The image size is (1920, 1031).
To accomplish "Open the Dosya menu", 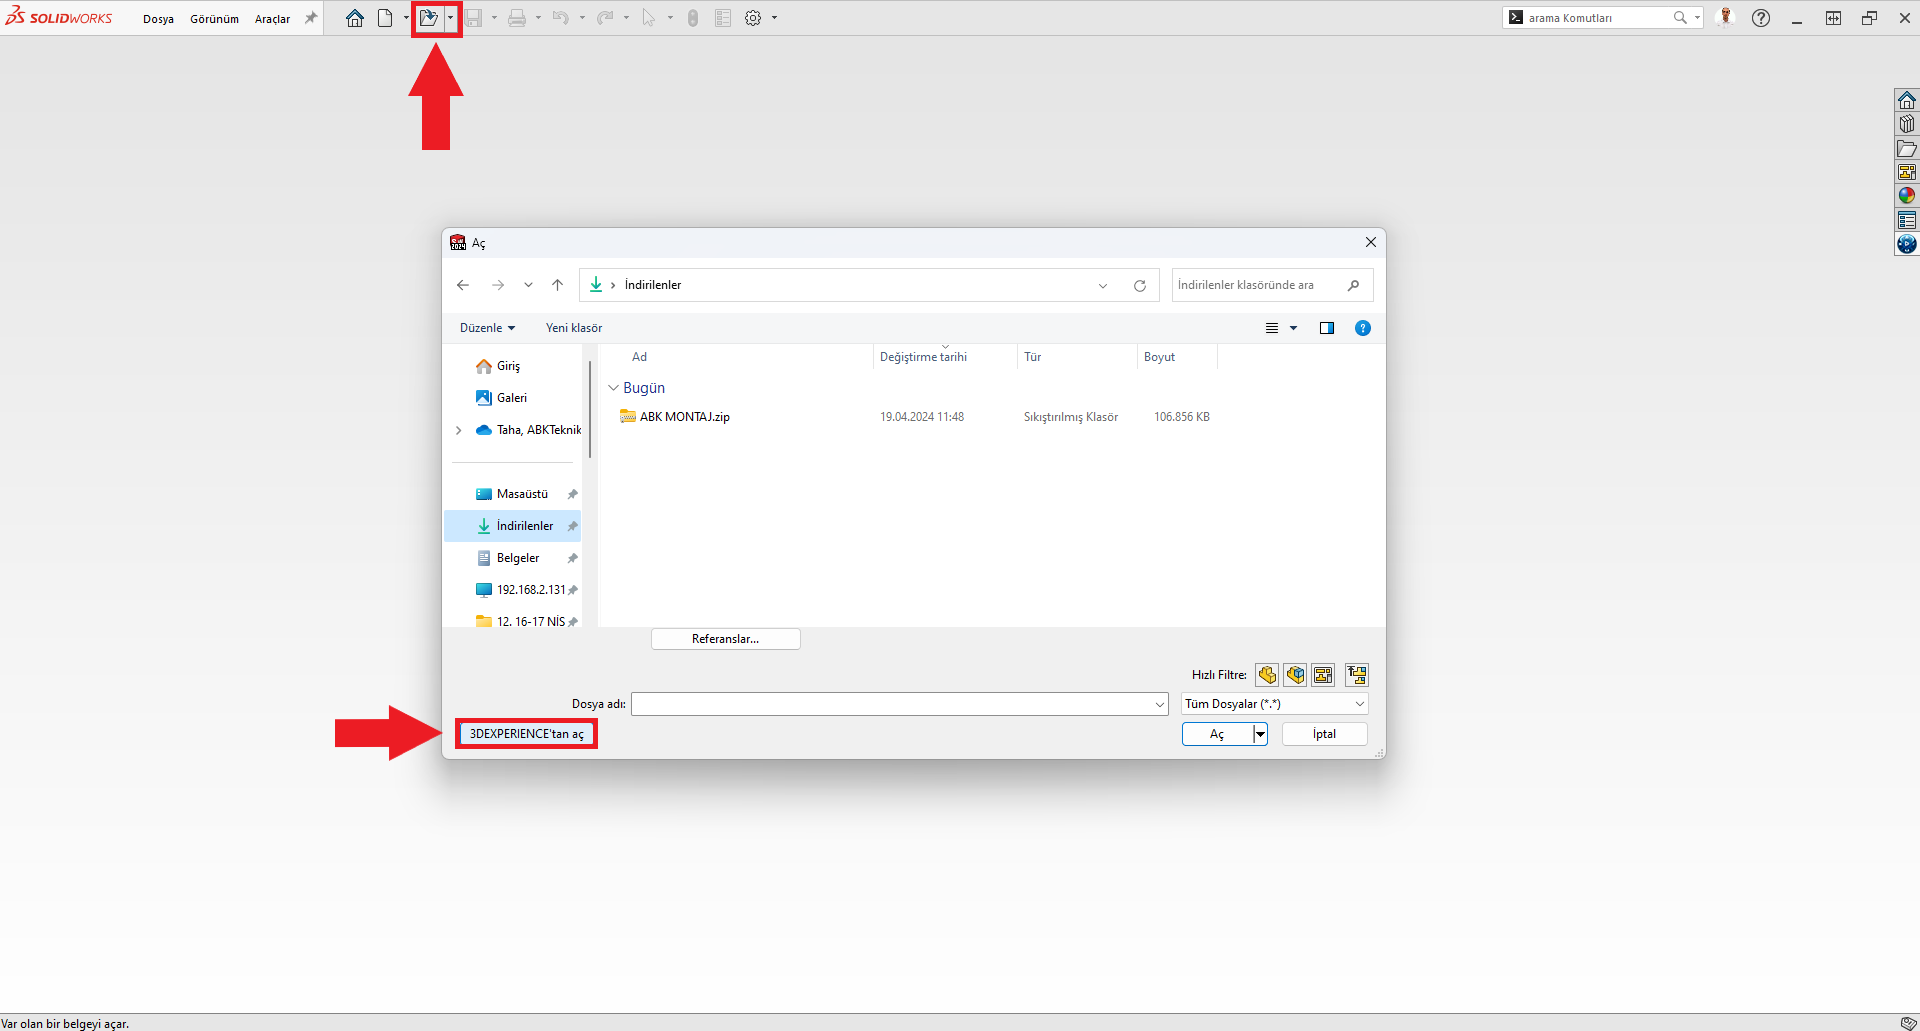I will [x=158, y=19].
